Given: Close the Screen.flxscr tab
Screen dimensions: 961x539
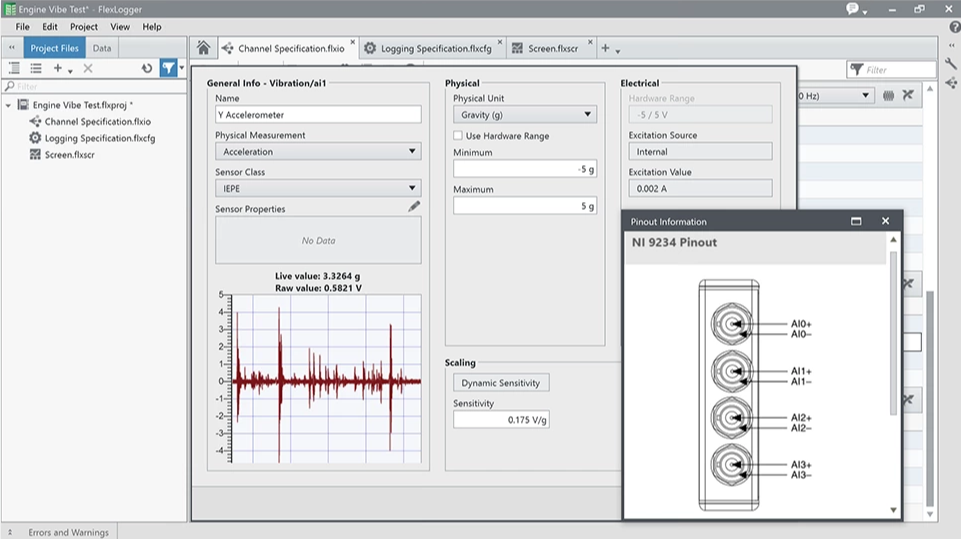Looking at the screenshot, I should tap(590, 42).
